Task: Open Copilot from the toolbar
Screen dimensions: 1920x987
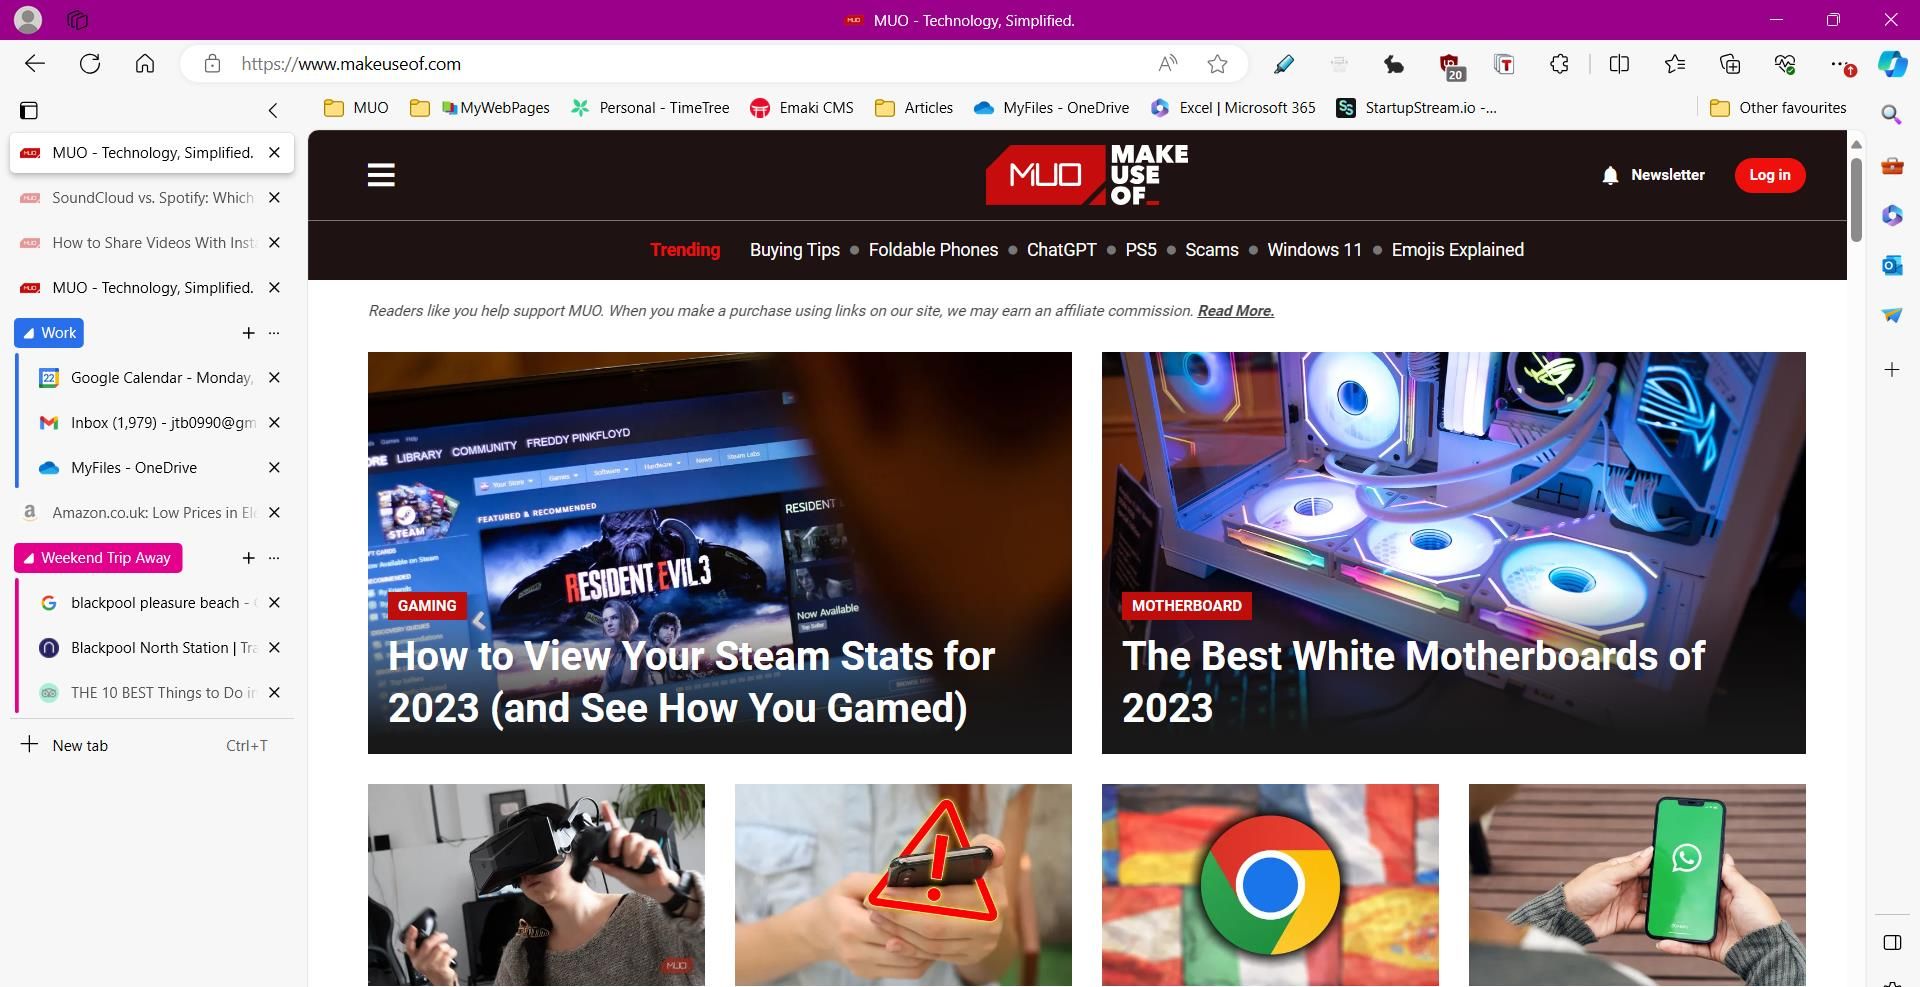Action: (1891, 64)
